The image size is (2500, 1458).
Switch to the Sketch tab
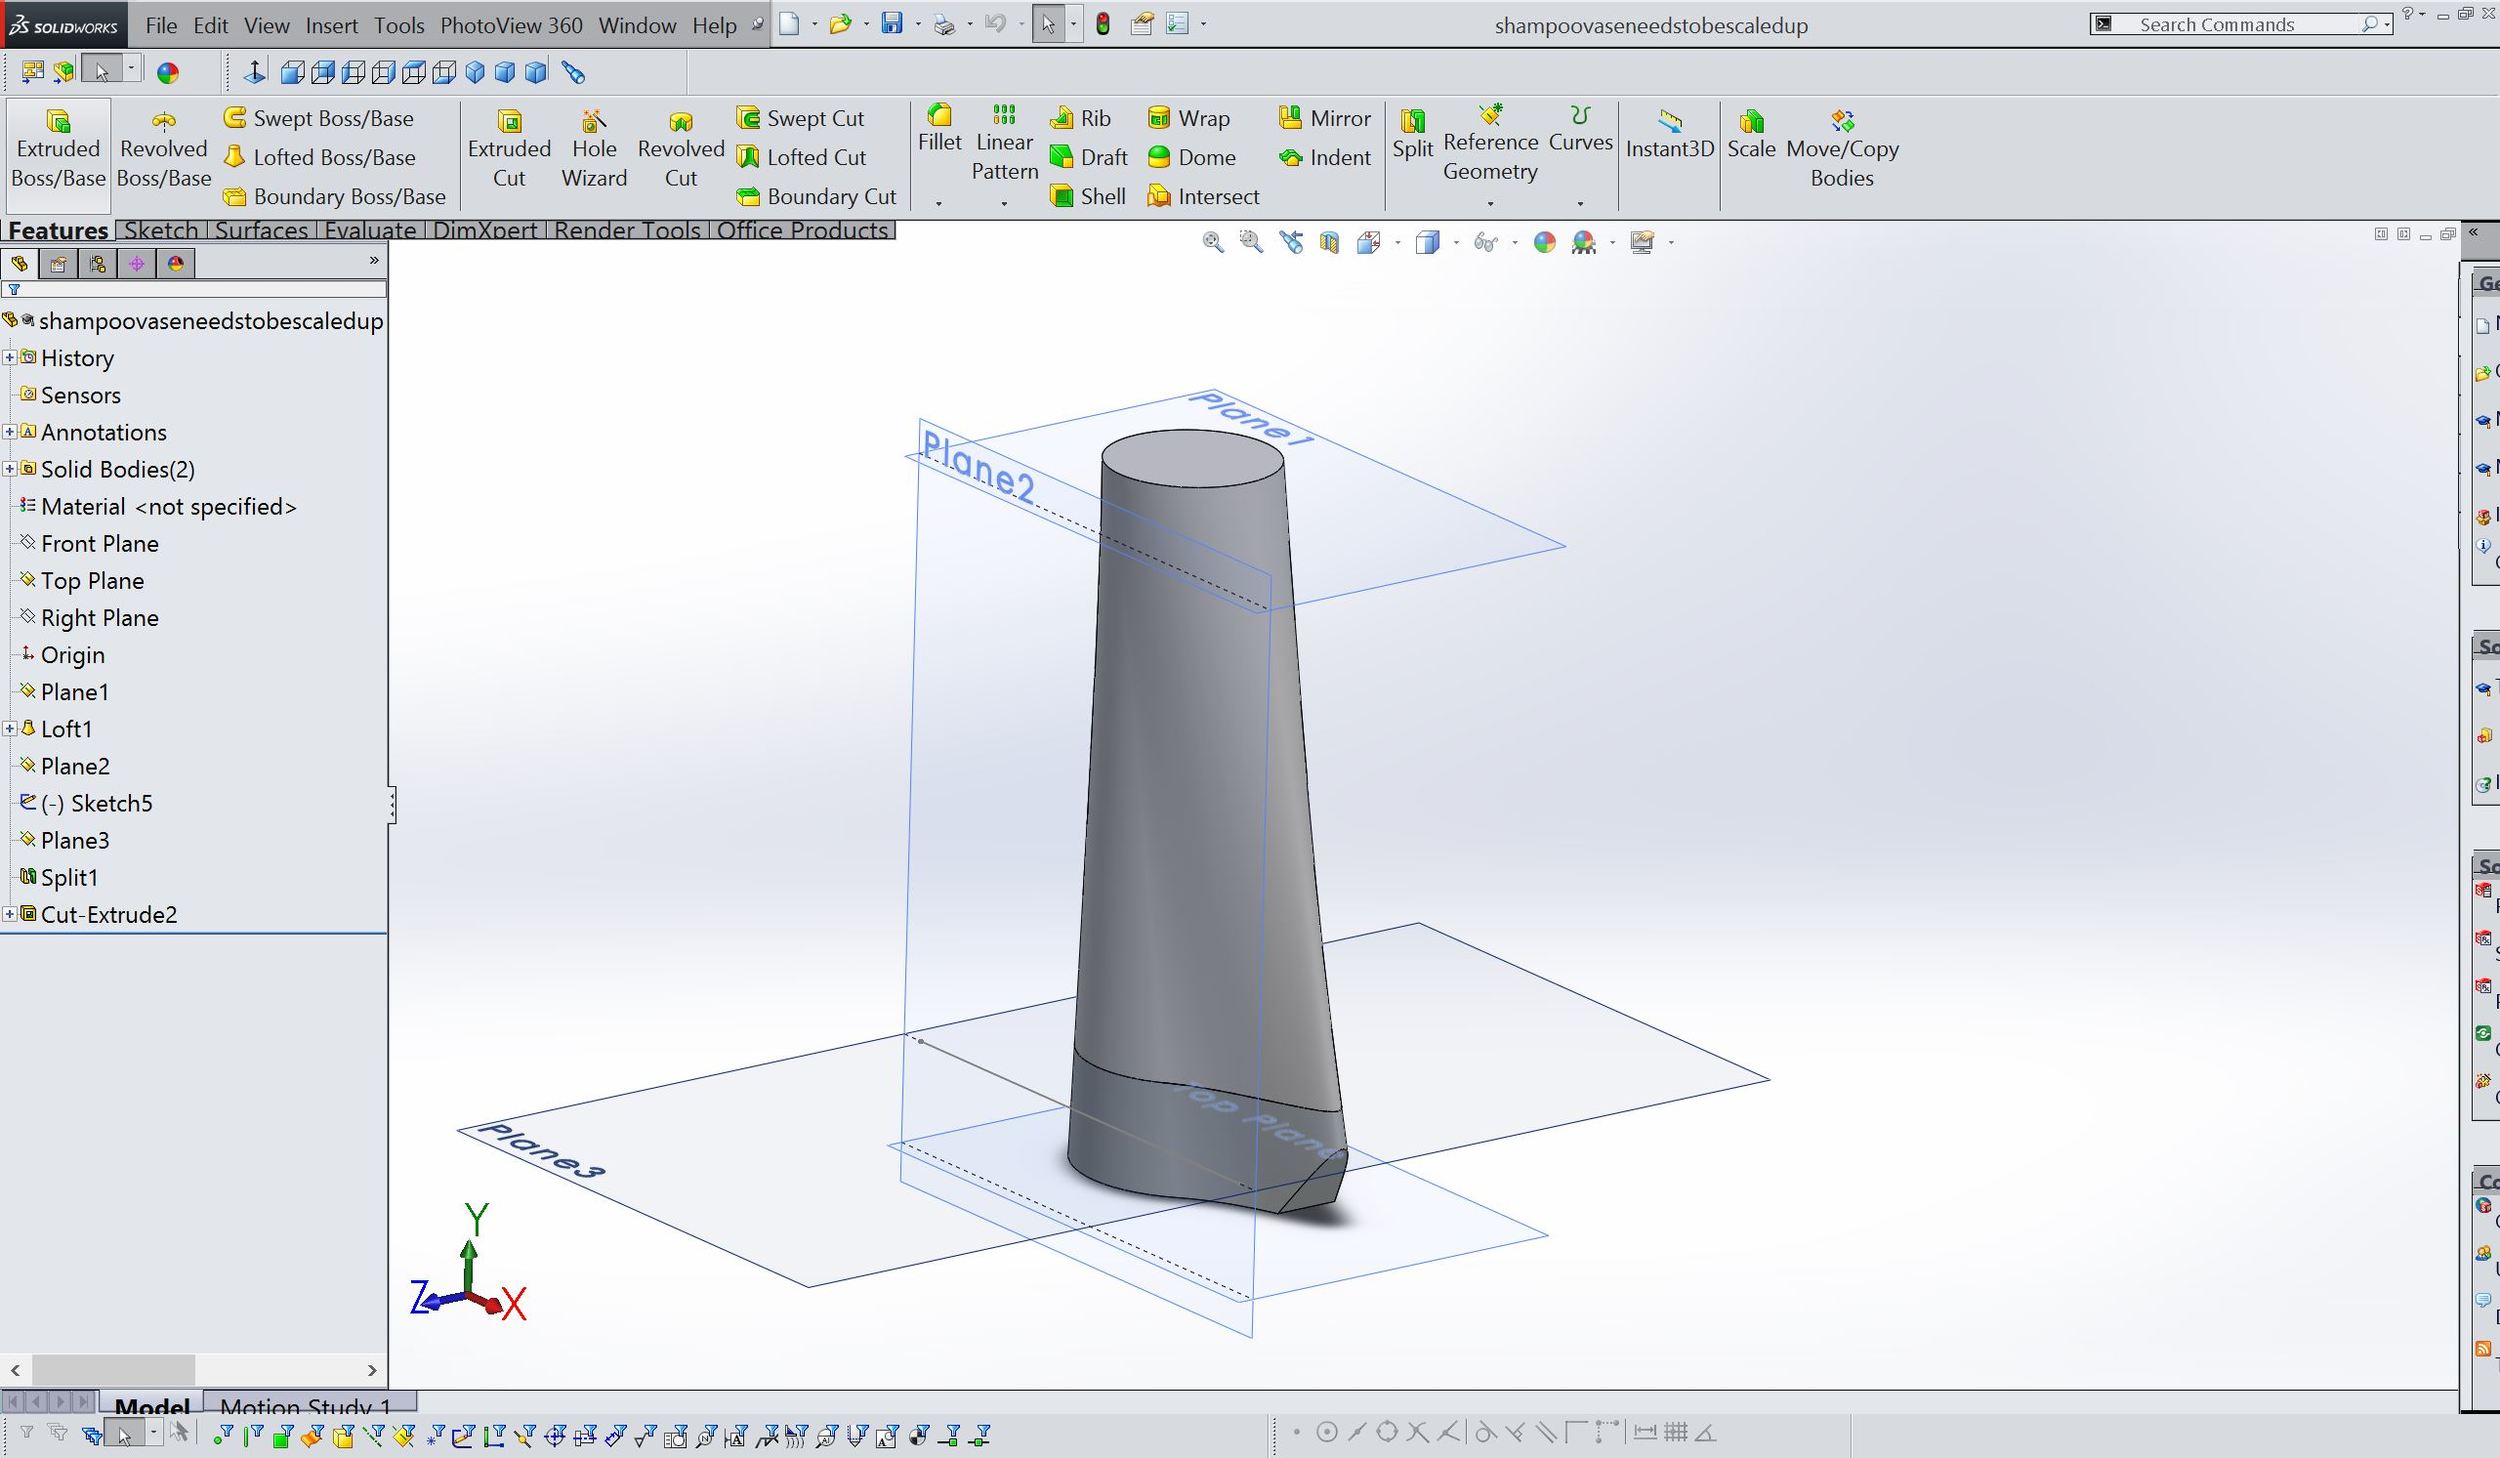[161, 230]
